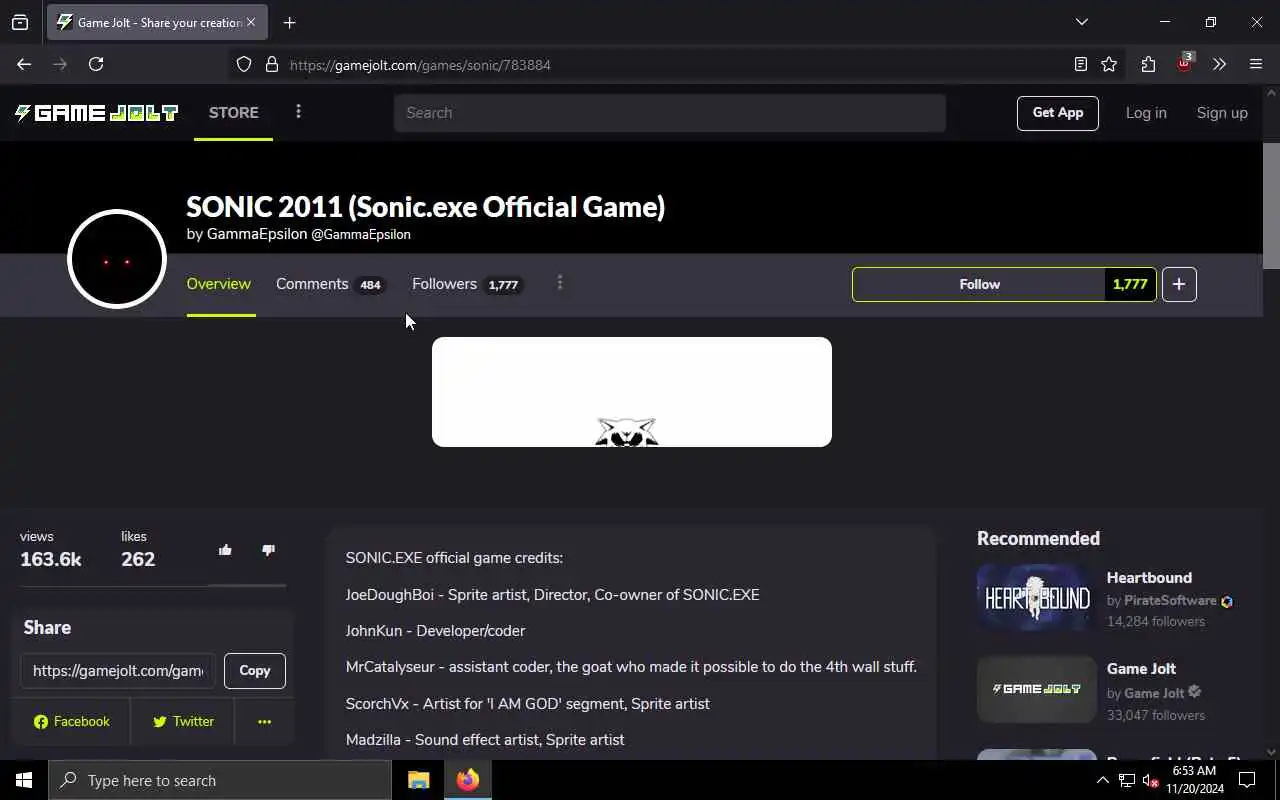Dislike the game with thumbs down
Viewport: 1280px width, 800px height.
[x=268, y=550]
